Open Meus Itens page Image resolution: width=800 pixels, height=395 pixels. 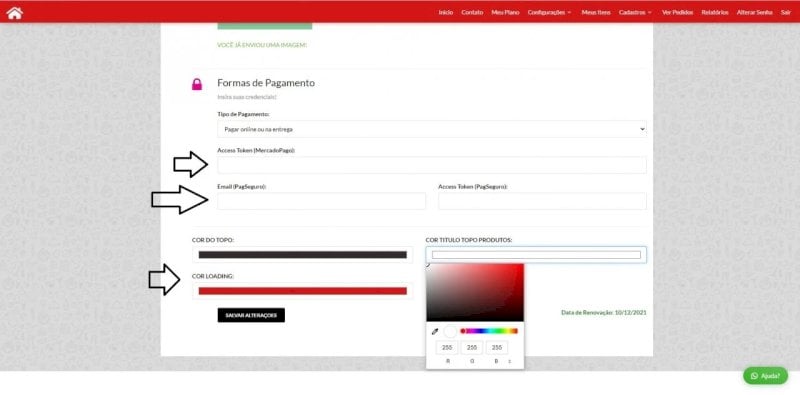tap(595, 12)
